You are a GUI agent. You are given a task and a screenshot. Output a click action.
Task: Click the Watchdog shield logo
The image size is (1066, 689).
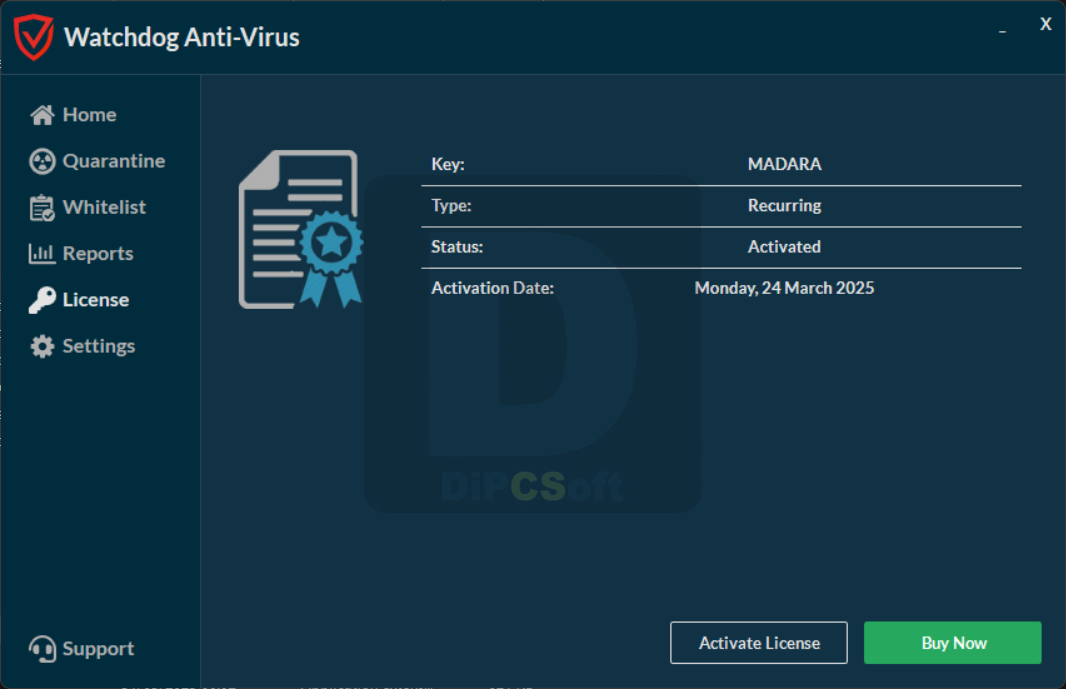coord(33,37)
